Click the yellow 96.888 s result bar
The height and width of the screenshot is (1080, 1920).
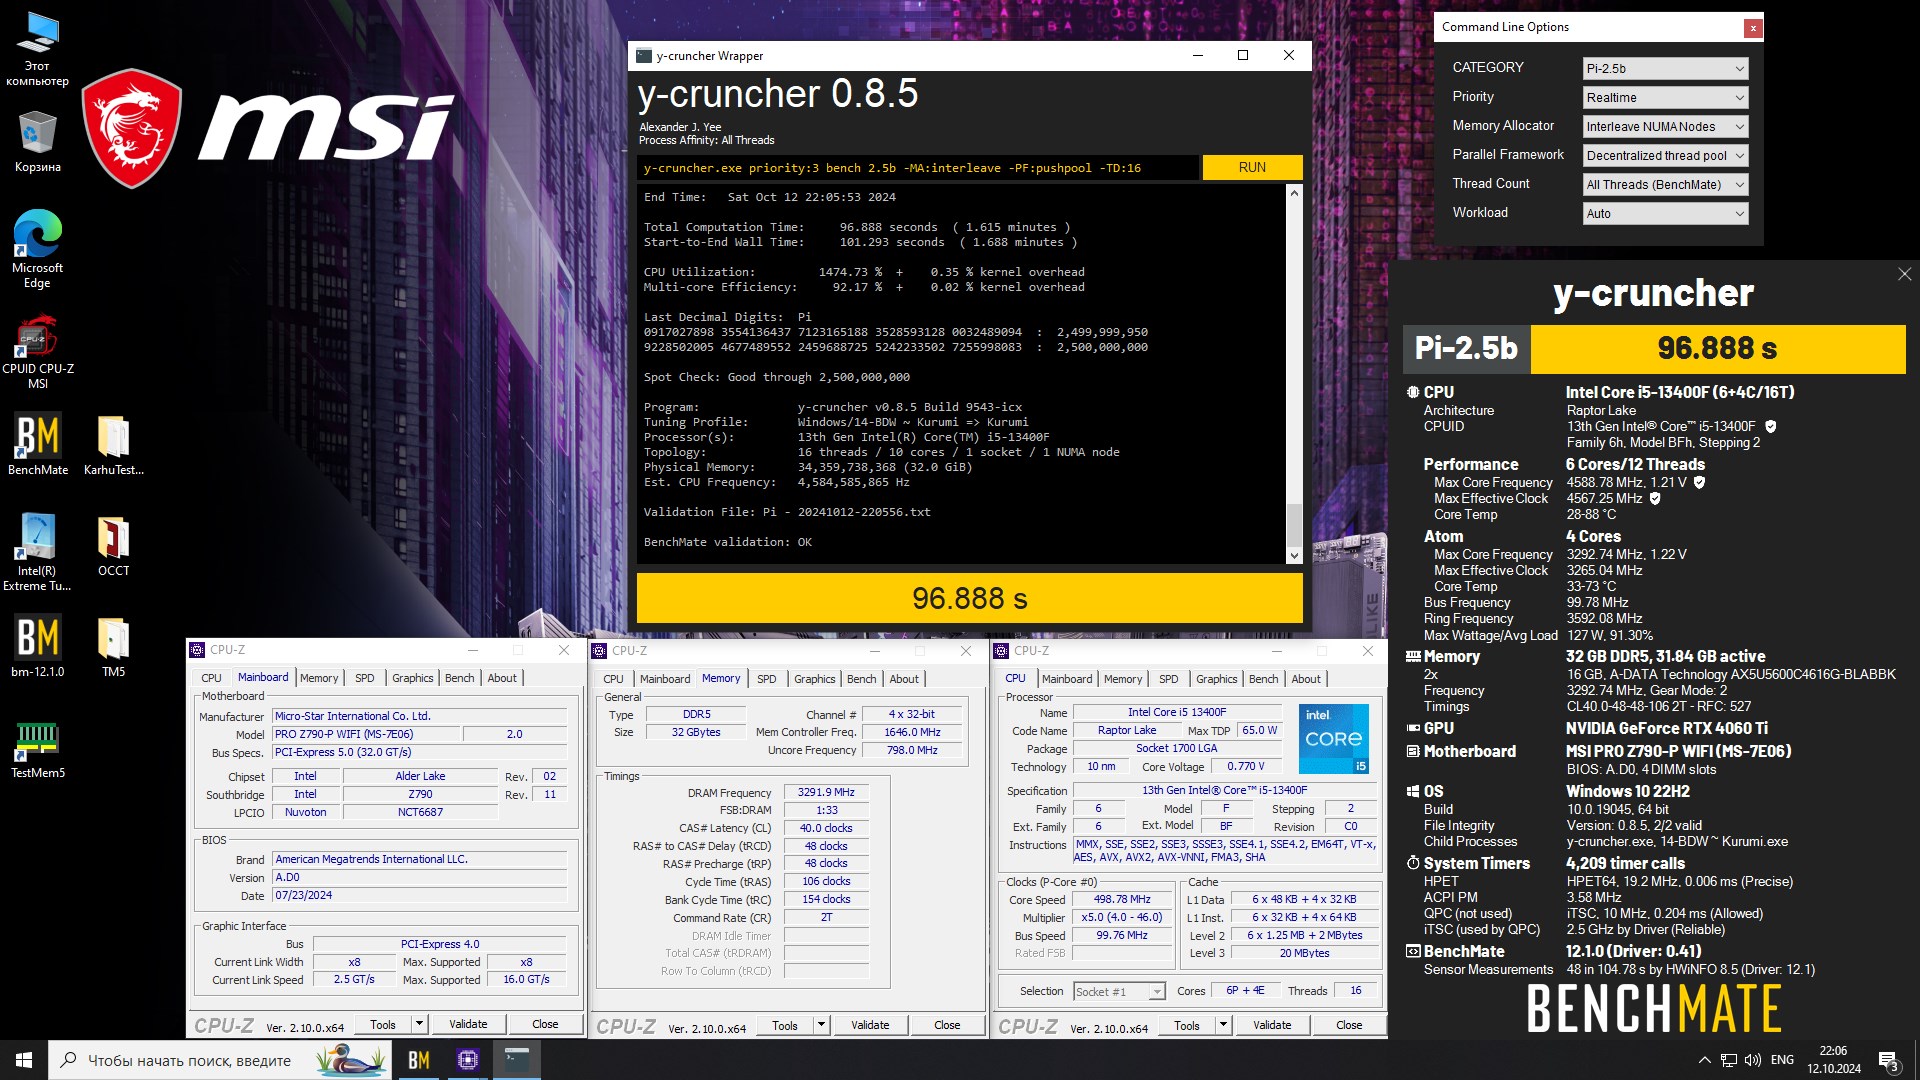[969, 598]
